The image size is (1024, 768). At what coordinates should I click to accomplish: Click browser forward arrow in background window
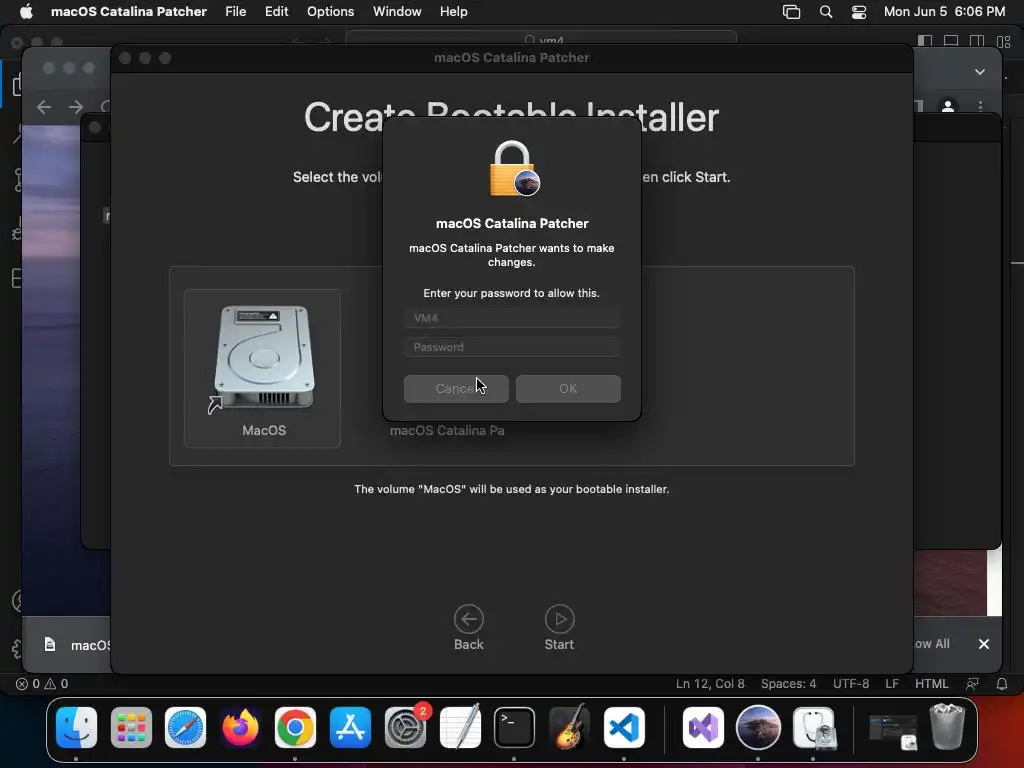pos(76,106)
